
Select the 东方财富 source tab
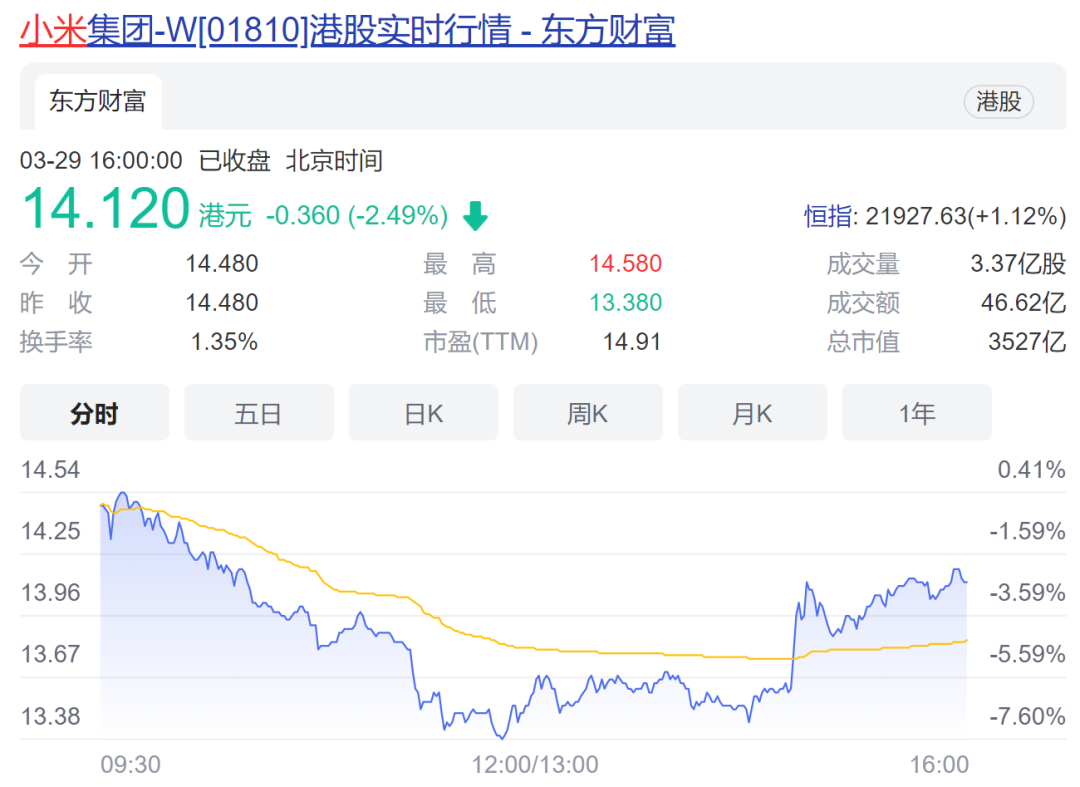98,102
